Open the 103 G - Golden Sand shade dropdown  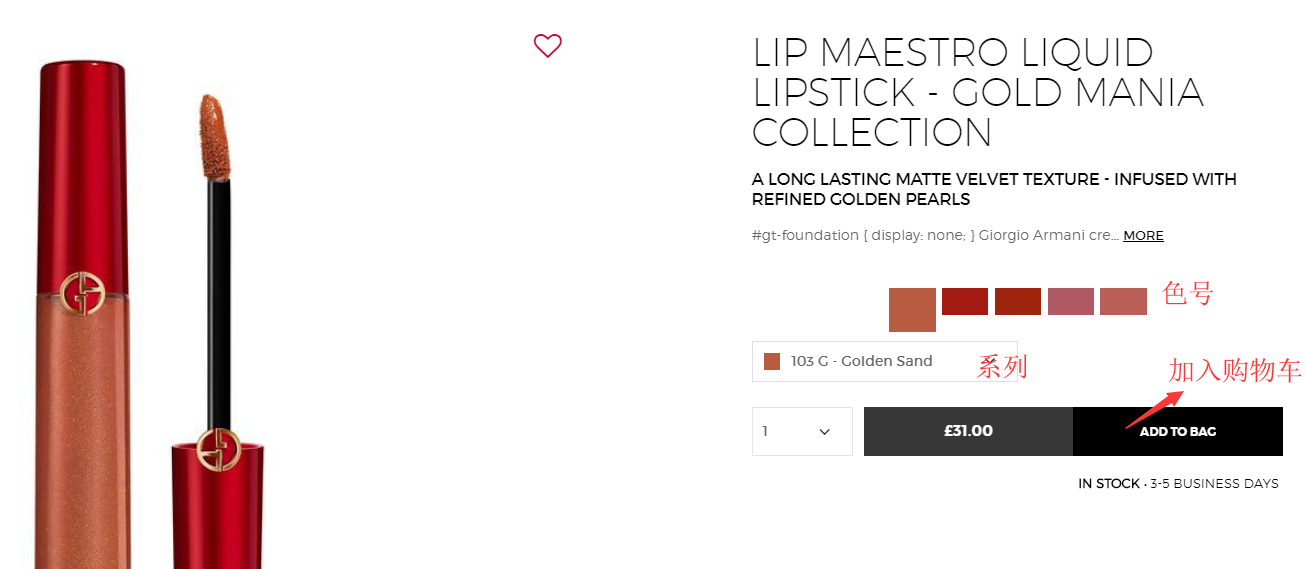click(x=884, y=362)
